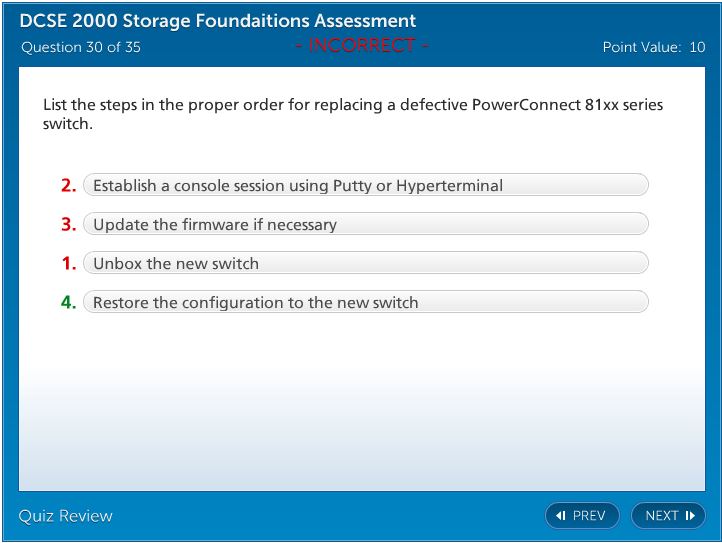
Task: Click the DCSE 2000 assessment title
Action: pos(218,21)
